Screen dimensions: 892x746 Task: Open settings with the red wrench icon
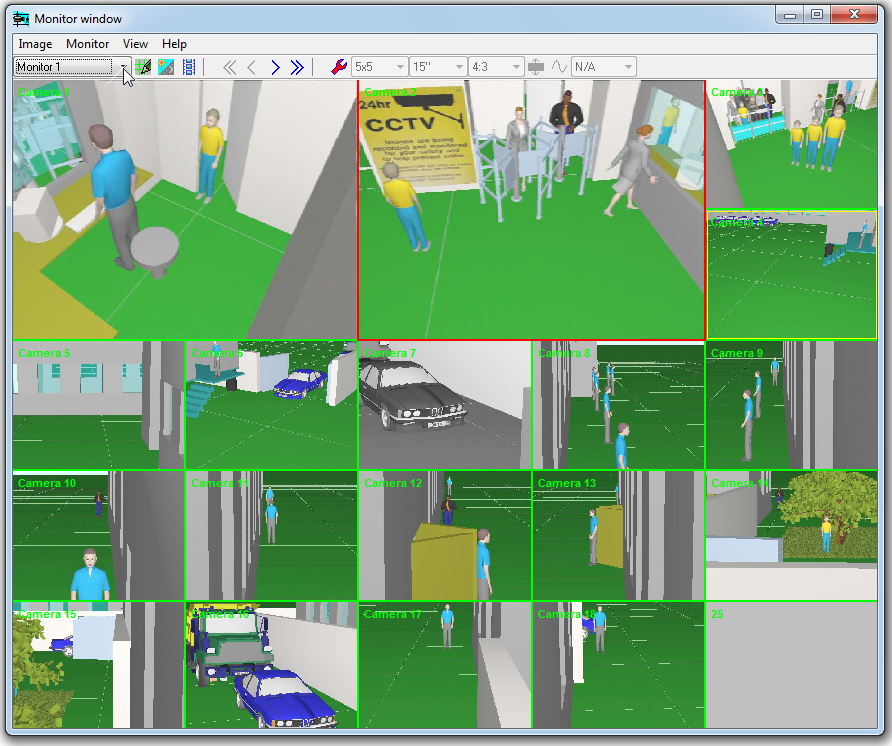(338, 67)
